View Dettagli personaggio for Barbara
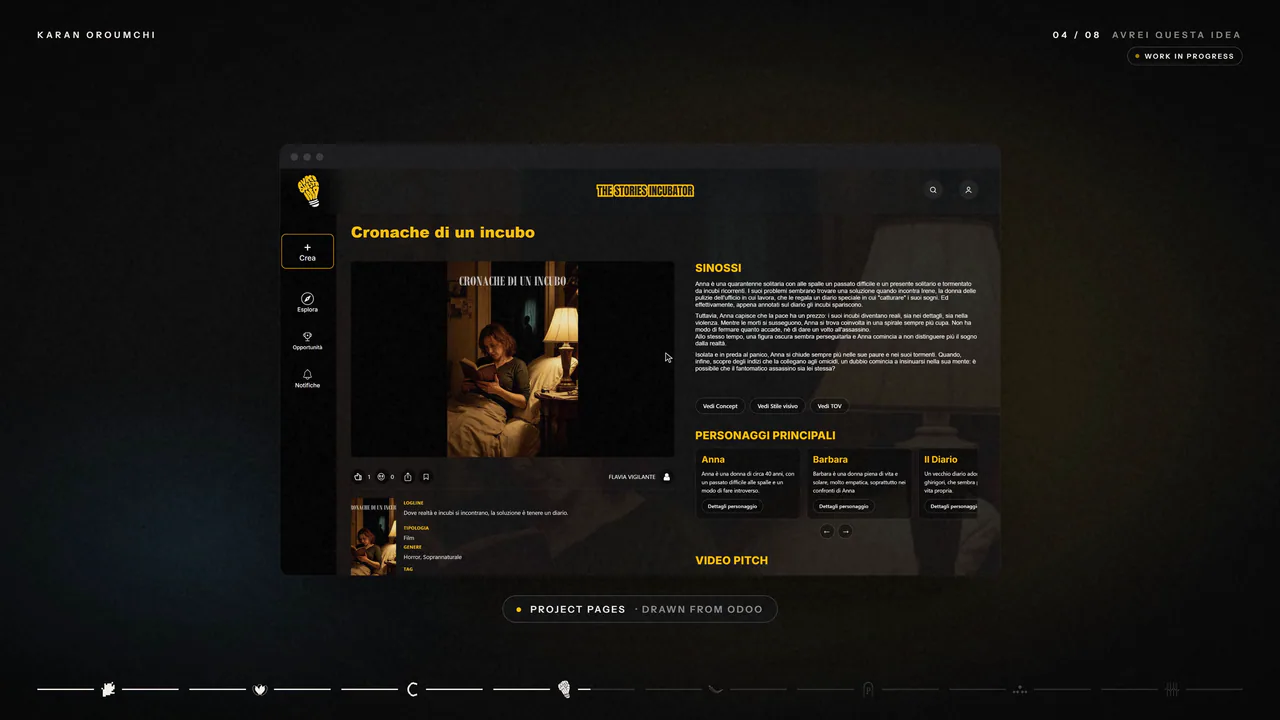 click(843, 506)
